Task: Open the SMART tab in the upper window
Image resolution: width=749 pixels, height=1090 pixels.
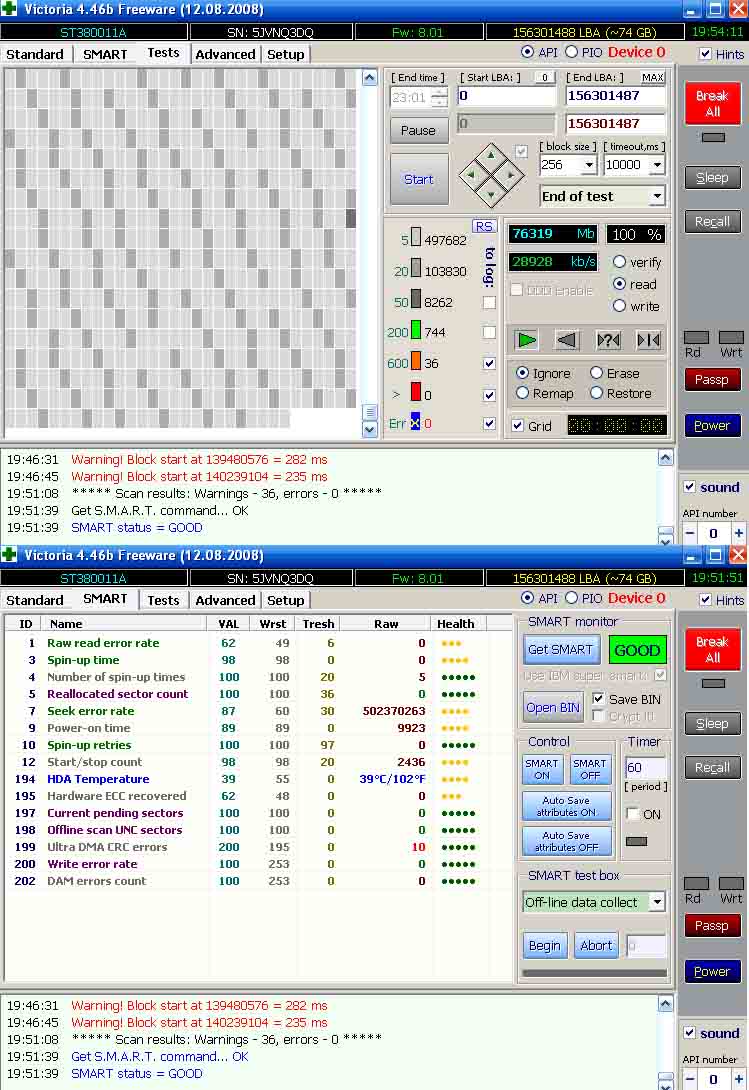Action: click(x=105, y=54)
